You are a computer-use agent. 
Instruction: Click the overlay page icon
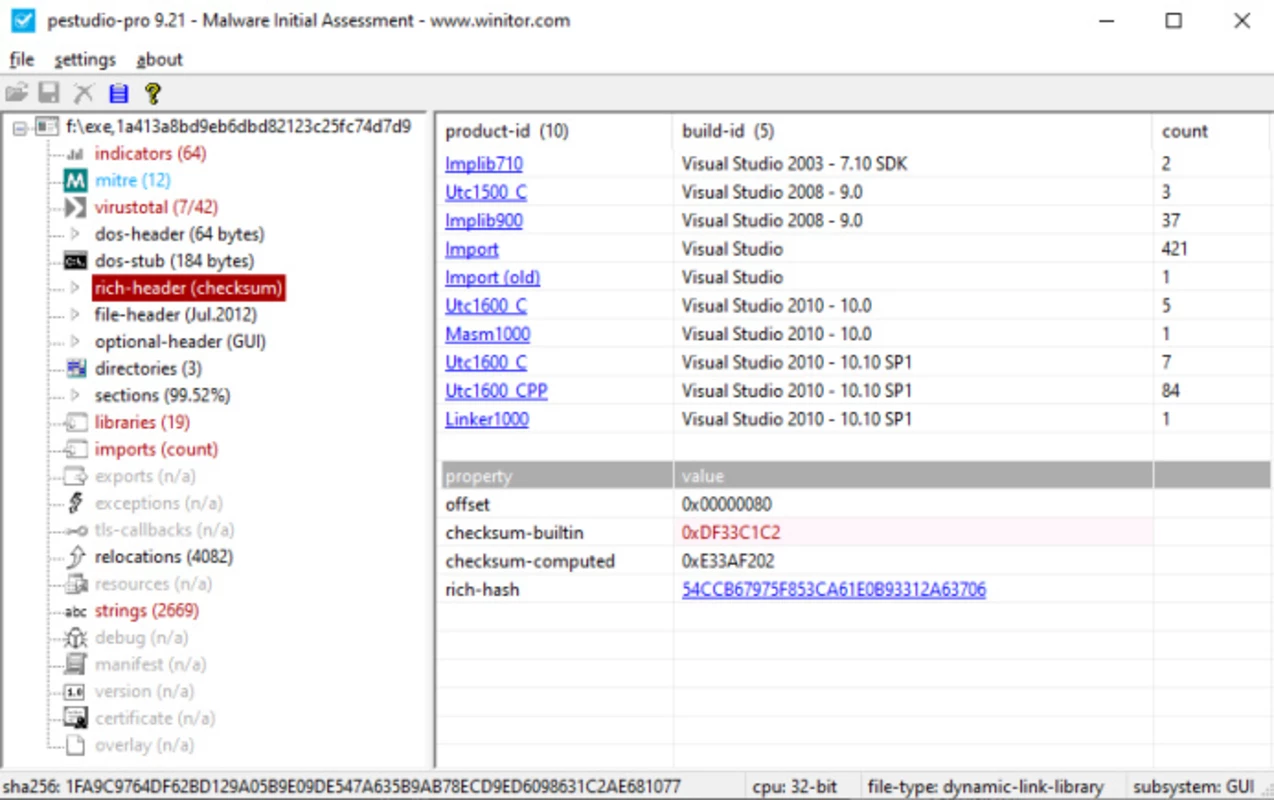point(75,745)
